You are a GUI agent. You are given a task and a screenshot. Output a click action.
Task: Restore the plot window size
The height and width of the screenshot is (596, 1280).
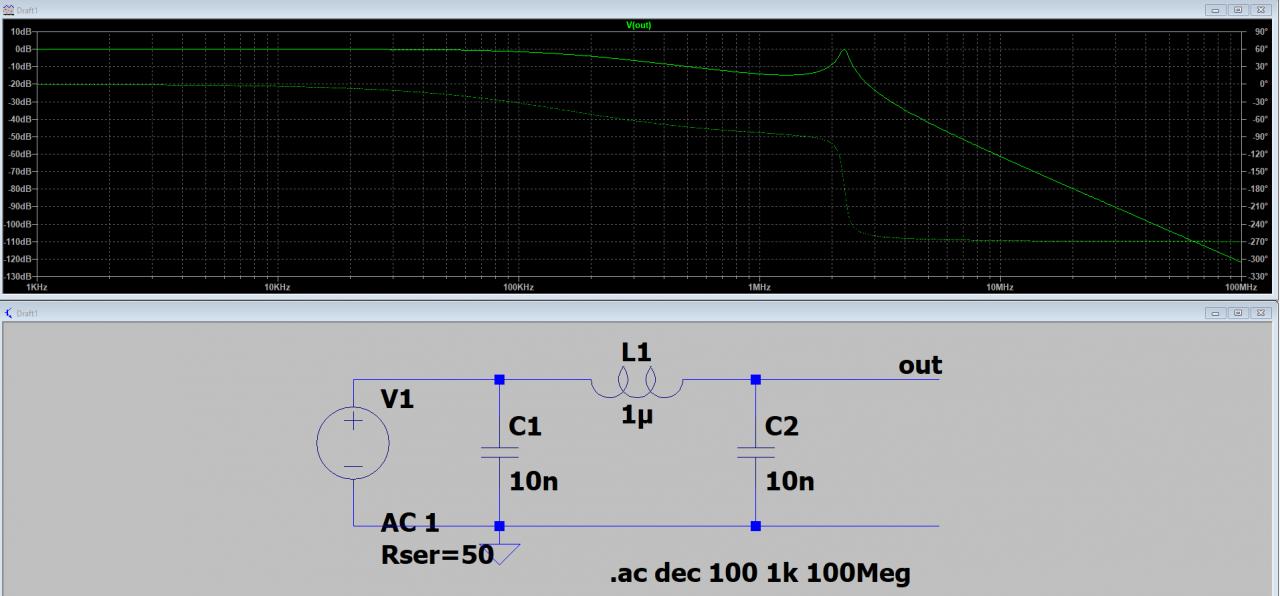1240,9
